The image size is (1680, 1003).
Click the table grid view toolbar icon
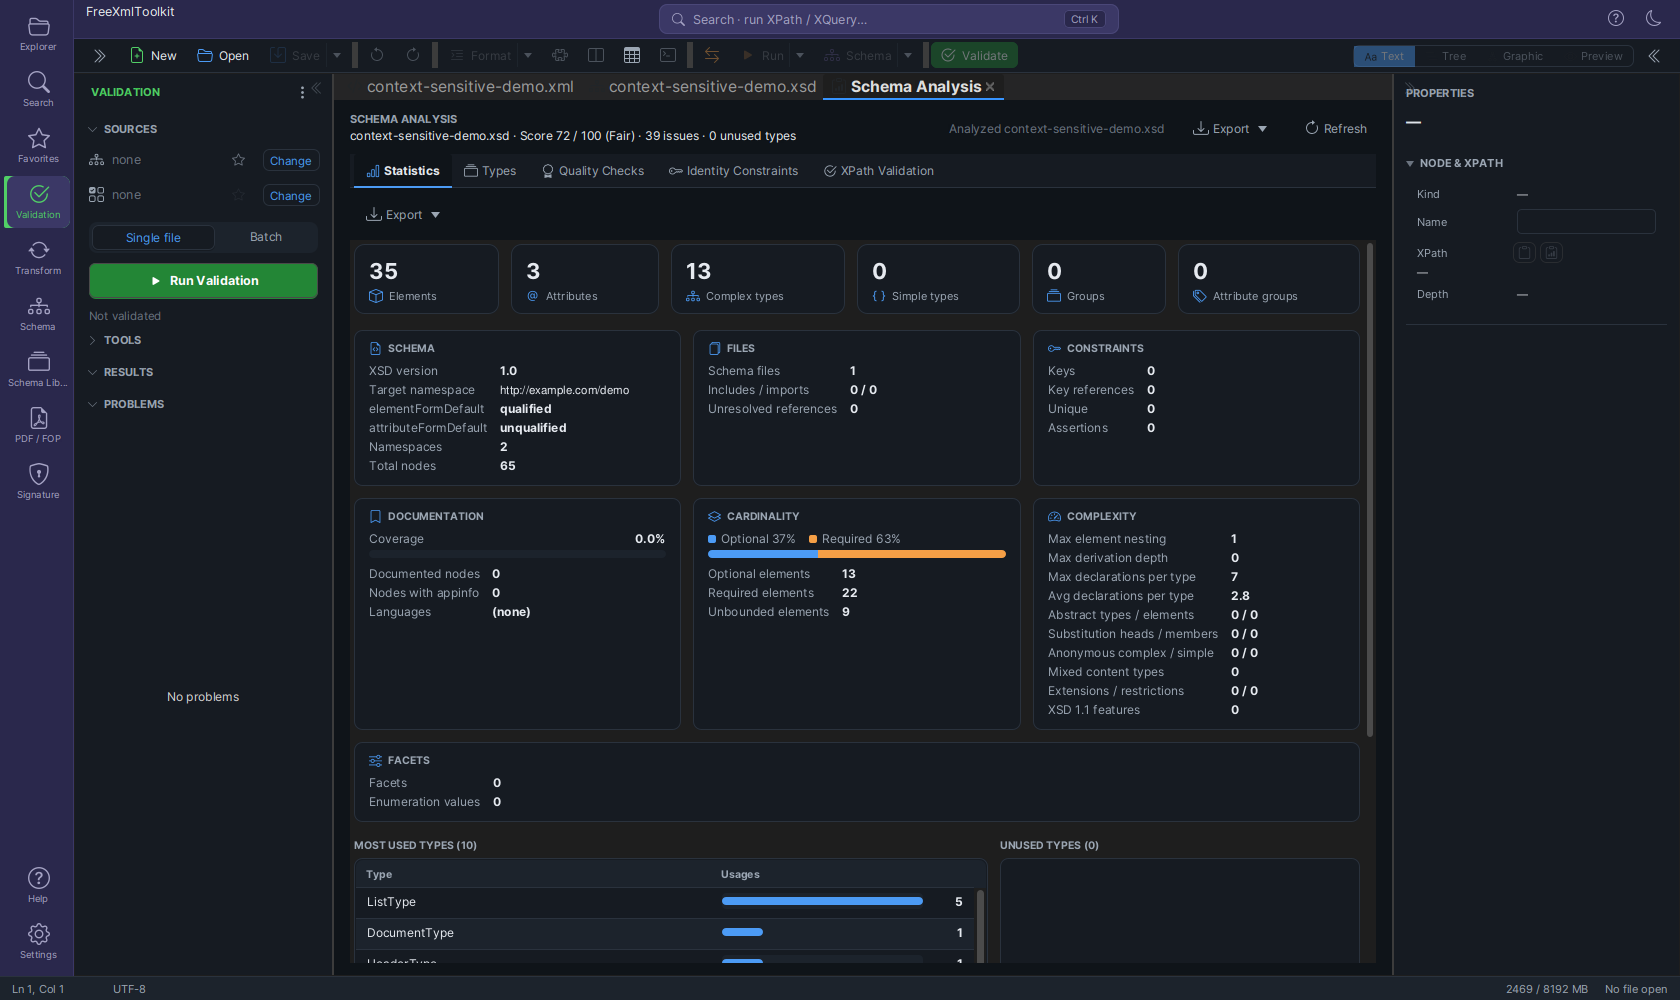pyautogui.click(x=632, y=56)
